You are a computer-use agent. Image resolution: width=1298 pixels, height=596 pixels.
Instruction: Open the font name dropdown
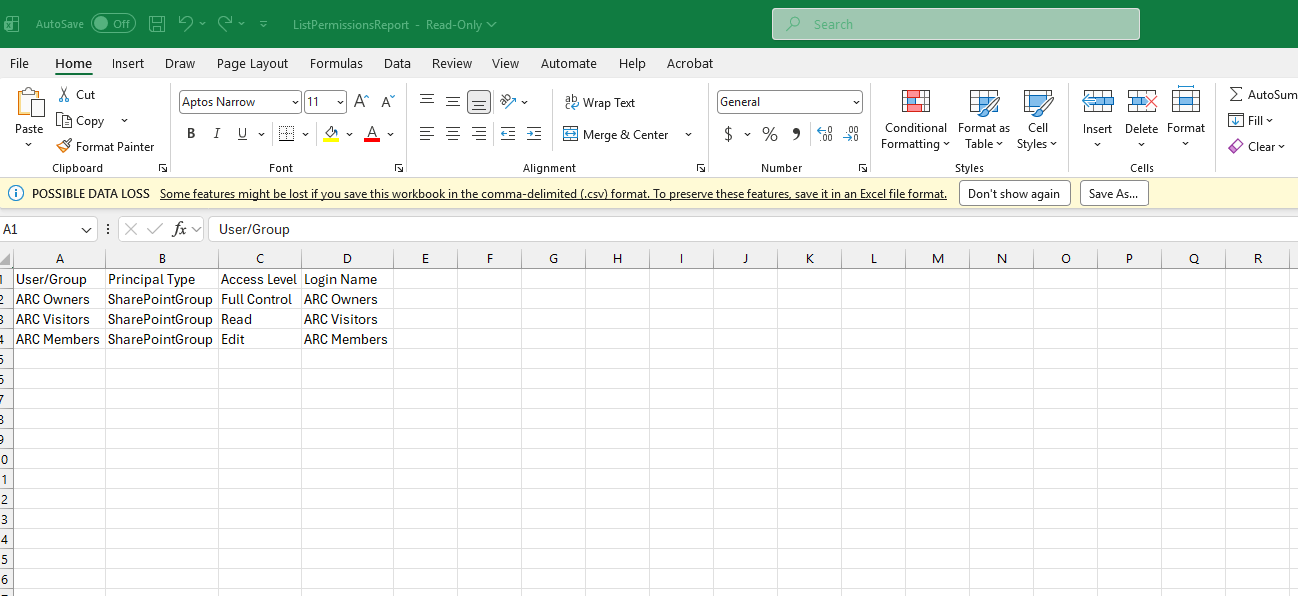click(x=295, y=102)
